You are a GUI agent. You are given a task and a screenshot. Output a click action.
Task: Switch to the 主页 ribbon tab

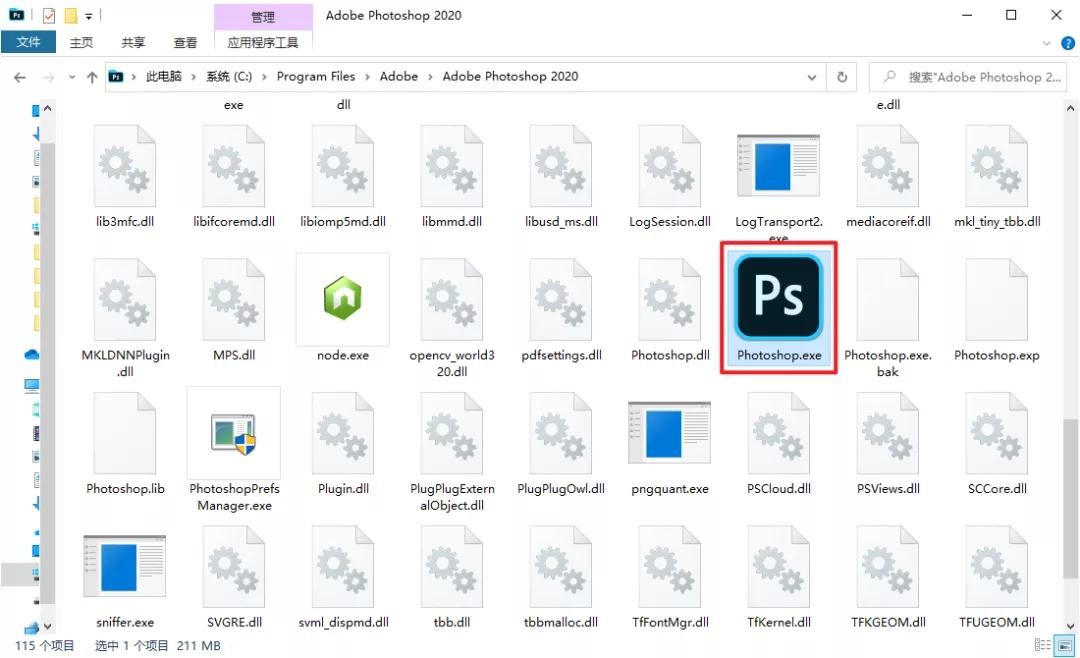[x=81, y=42]
